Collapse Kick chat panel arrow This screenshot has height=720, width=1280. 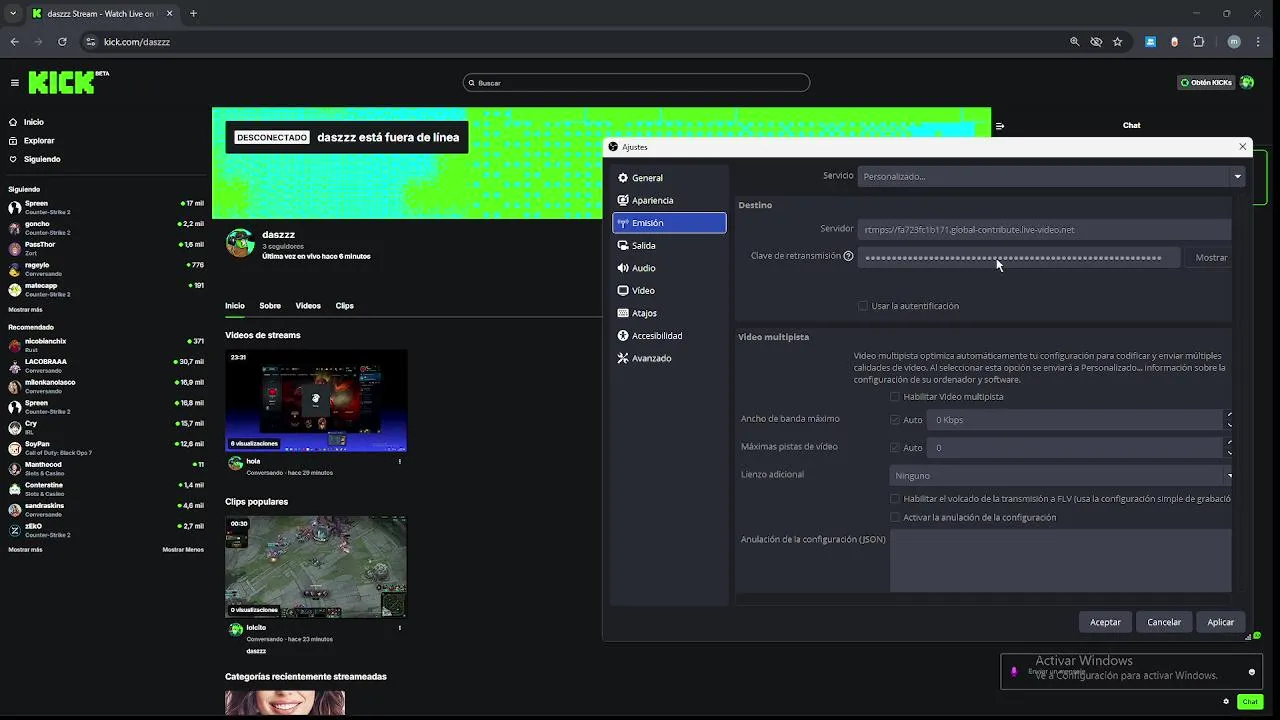coord(999,126)
